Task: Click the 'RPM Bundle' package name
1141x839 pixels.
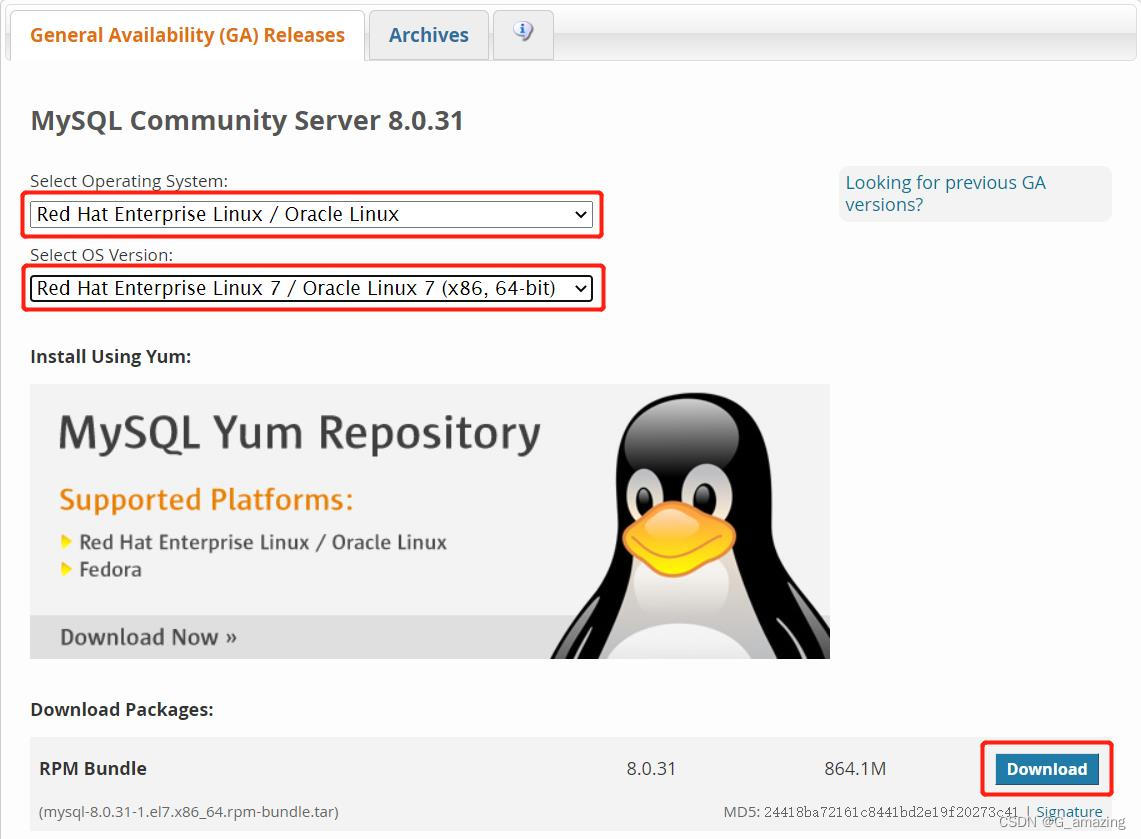Action: [x=92, y=768]
